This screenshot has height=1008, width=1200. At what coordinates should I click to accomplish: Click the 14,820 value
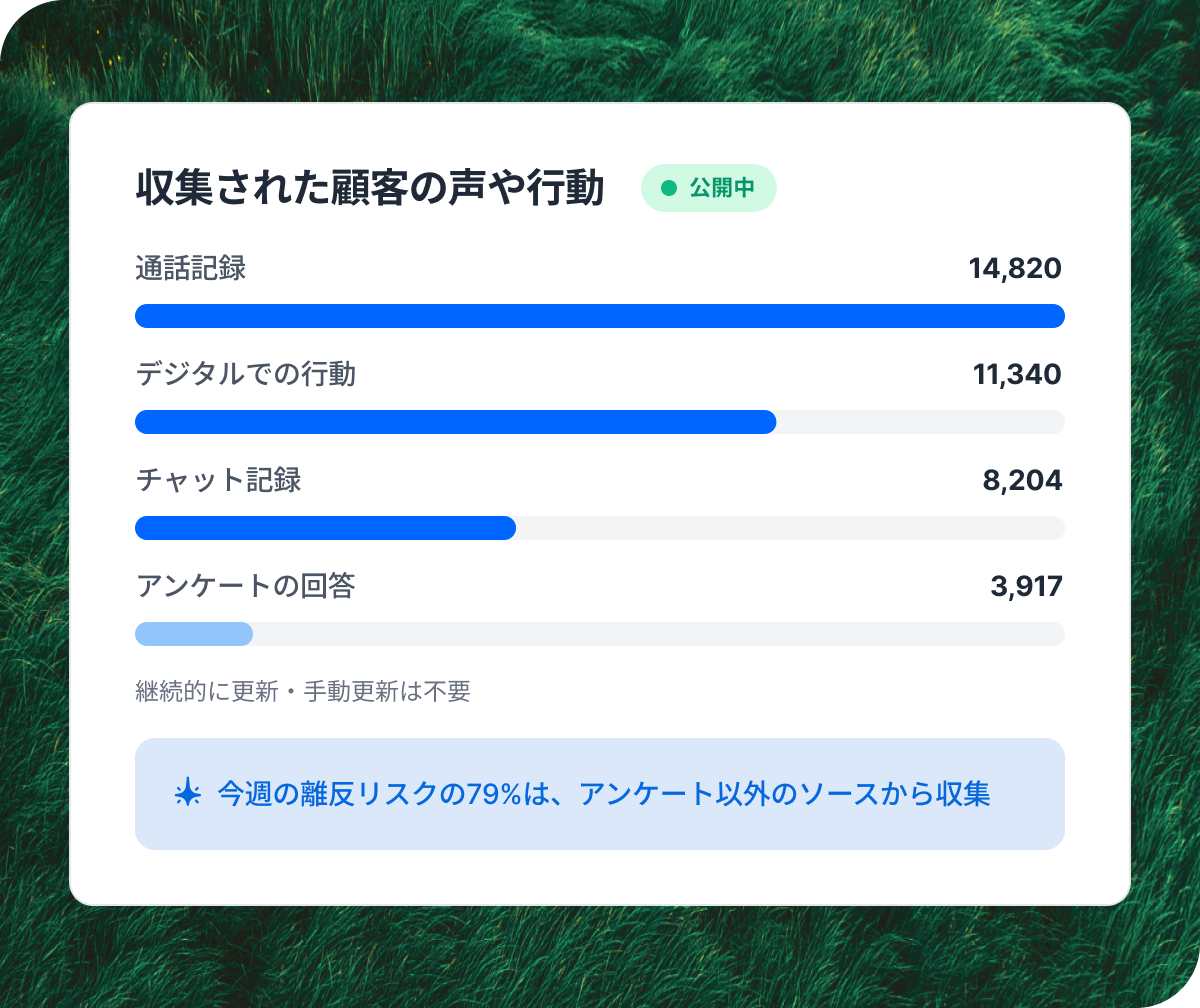point(1015,269)
